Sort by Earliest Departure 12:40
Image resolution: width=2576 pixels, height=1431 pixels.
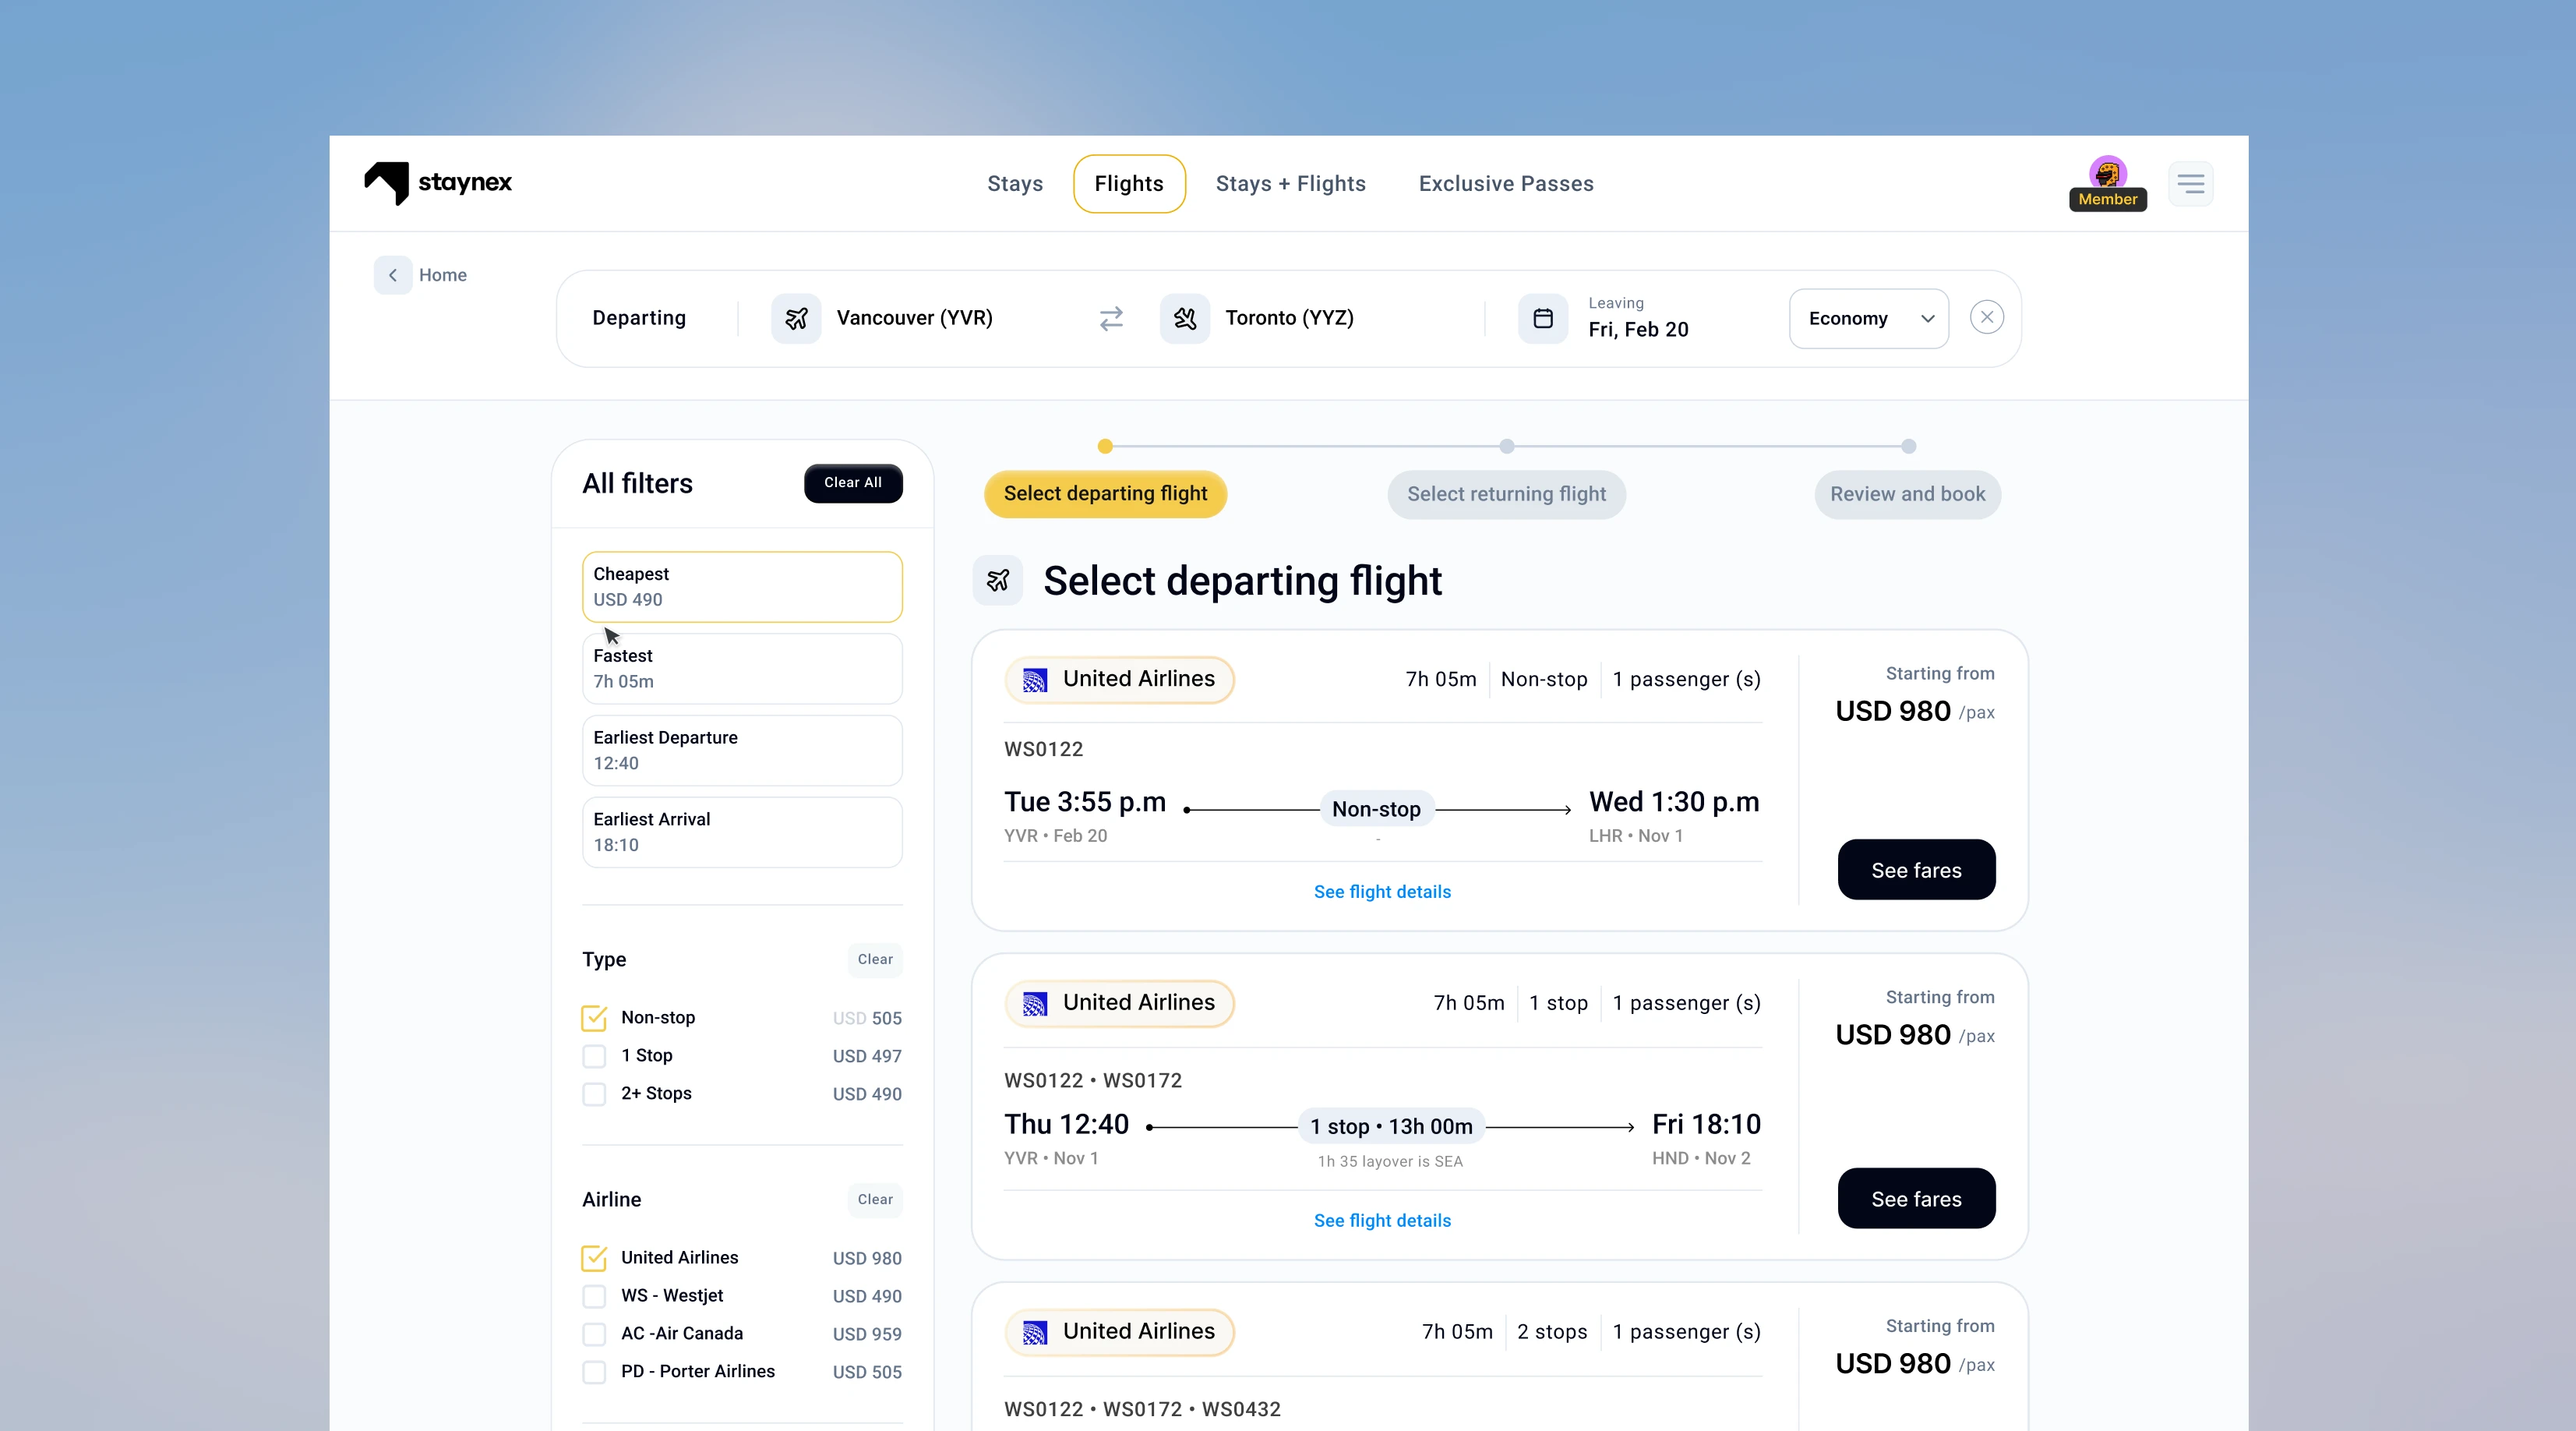742,750
